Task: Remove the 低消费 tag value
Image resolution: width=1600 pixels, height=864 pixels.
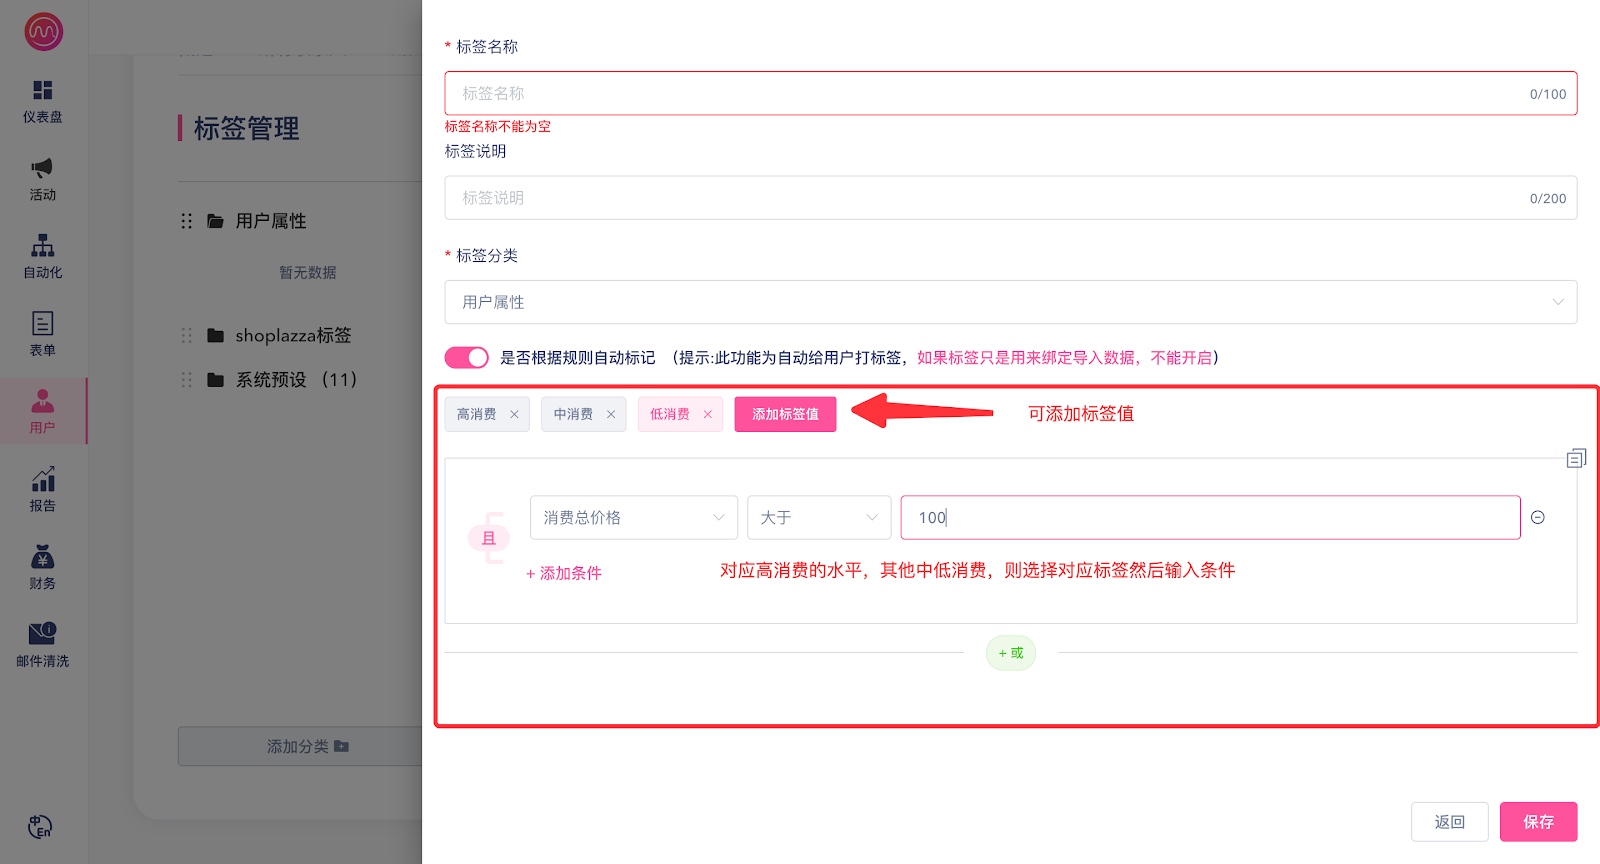Action: point(707,414)
